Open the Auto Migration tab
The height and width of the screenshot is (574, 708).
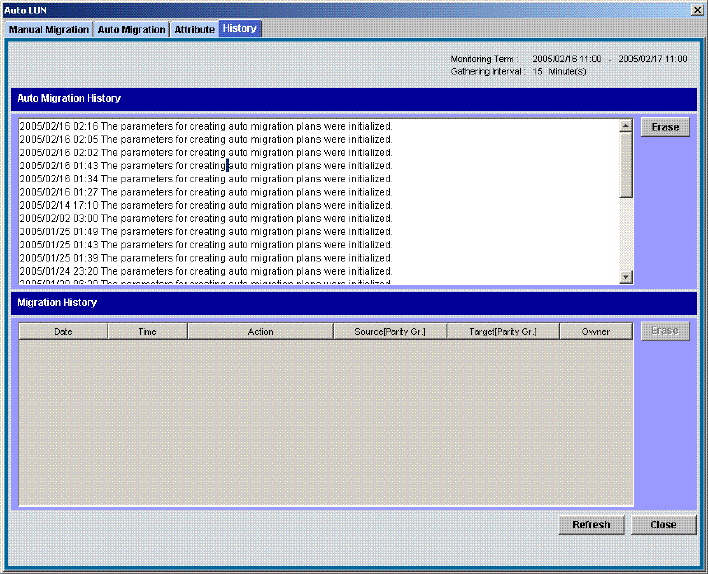[131, 30]
